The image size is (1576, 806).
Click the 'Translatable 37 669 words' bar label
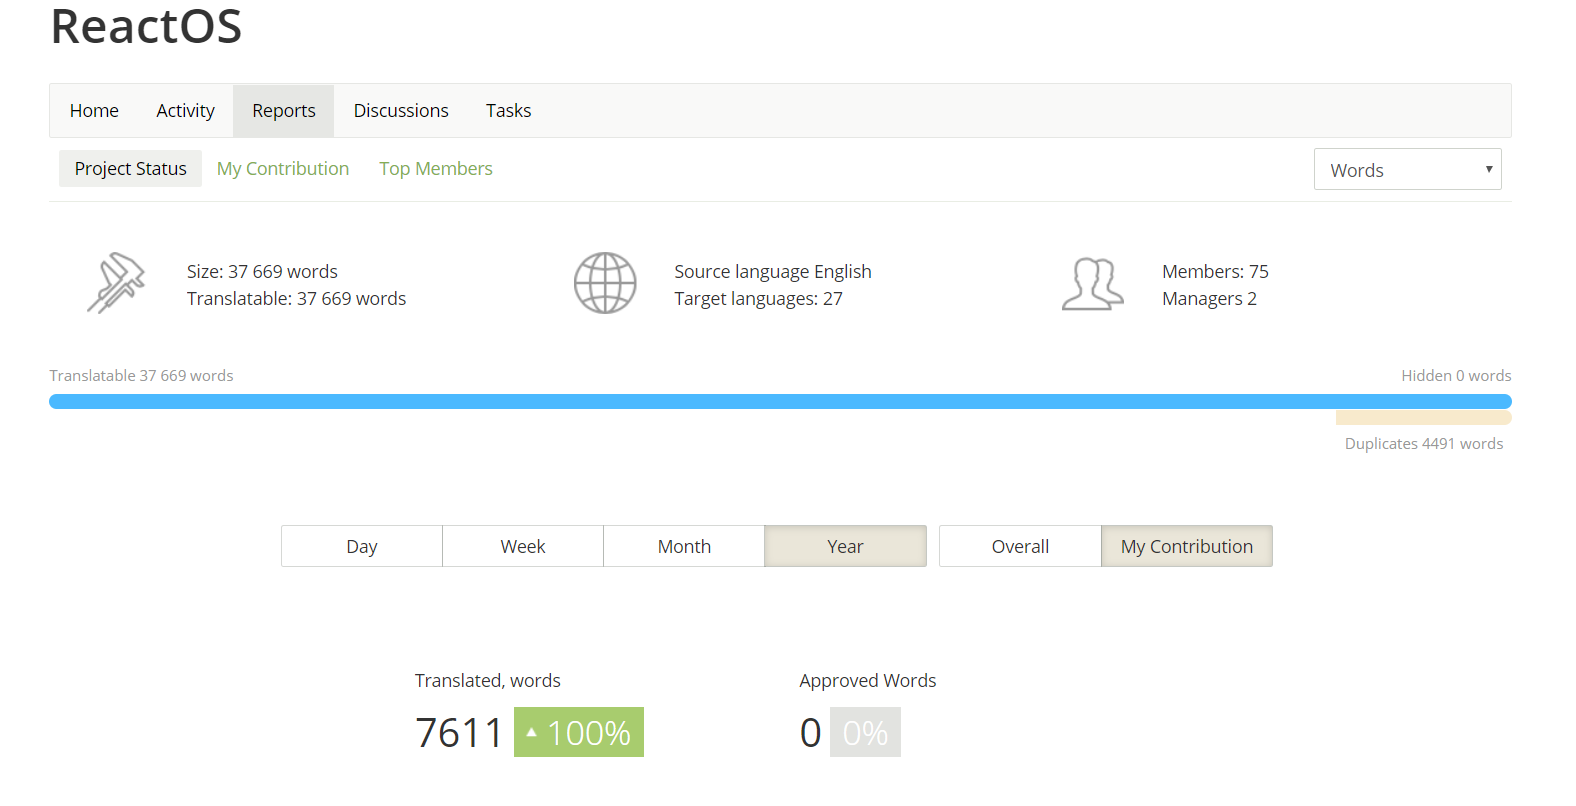click(141, 375)
